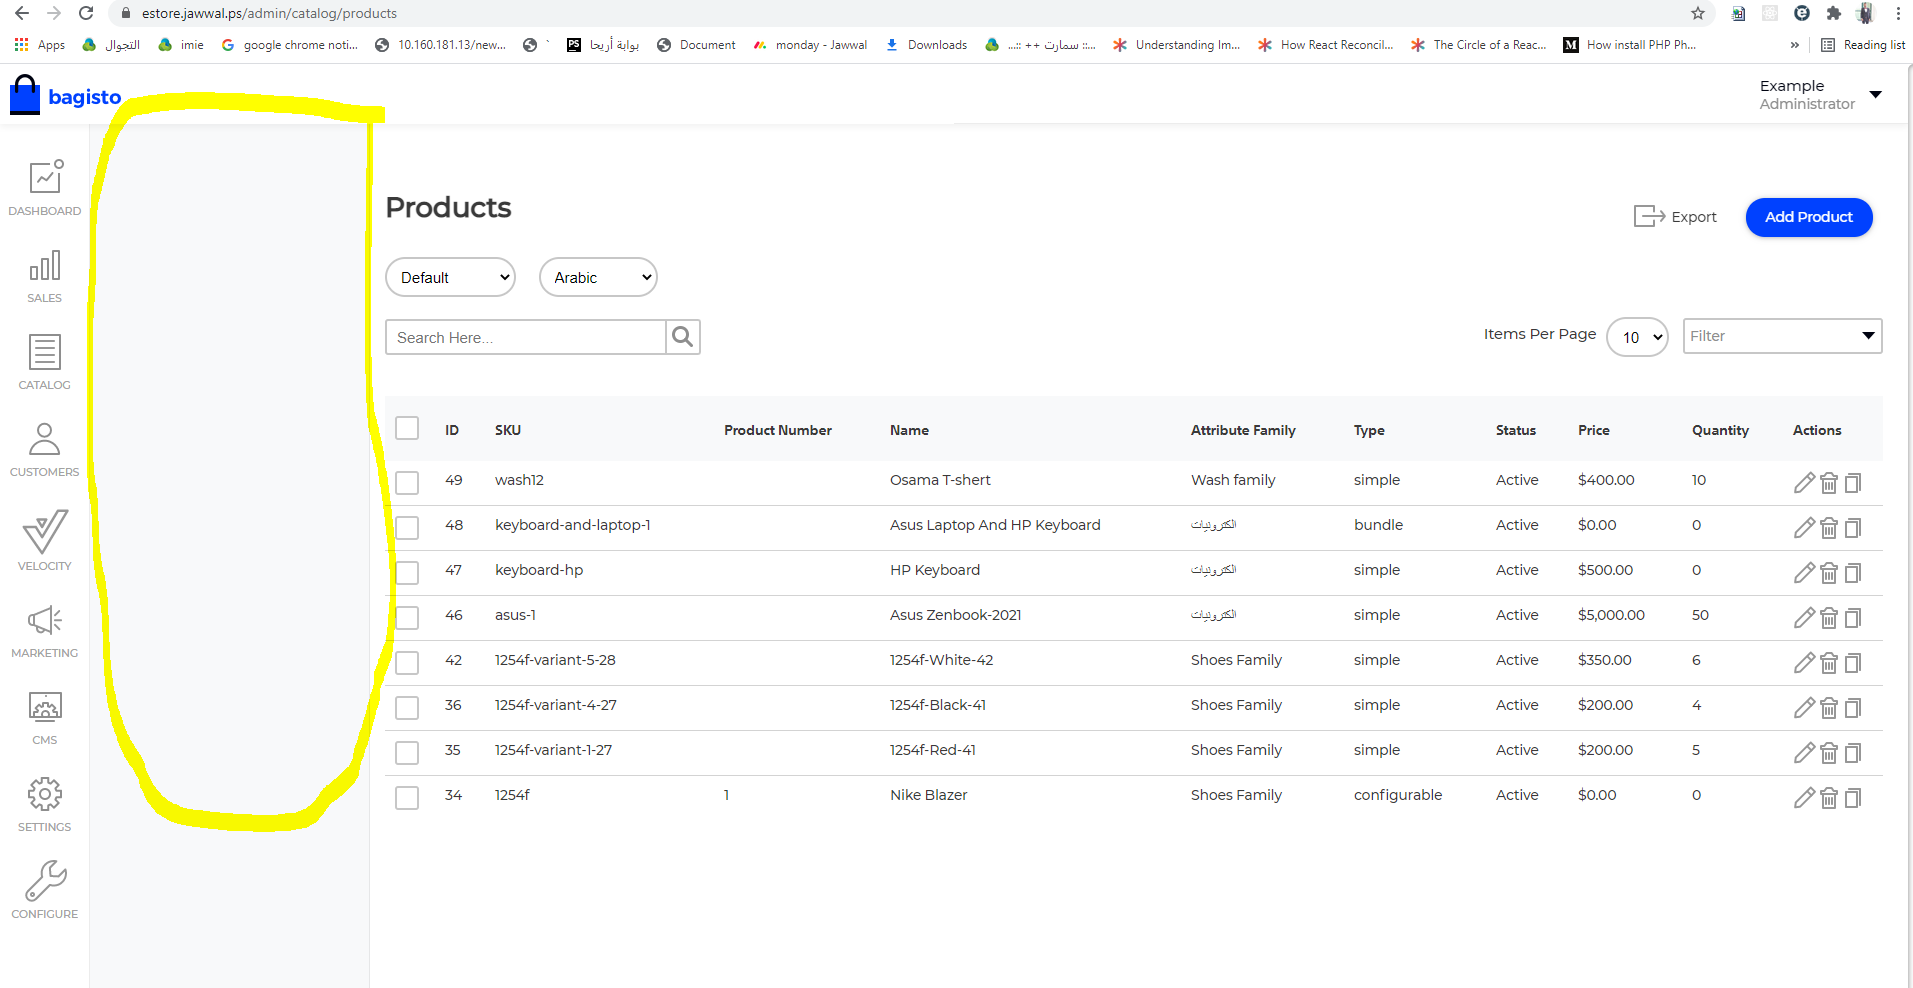Click the browser address bar URL
This screenshot has width=1913, height=988.
(269, 13)
